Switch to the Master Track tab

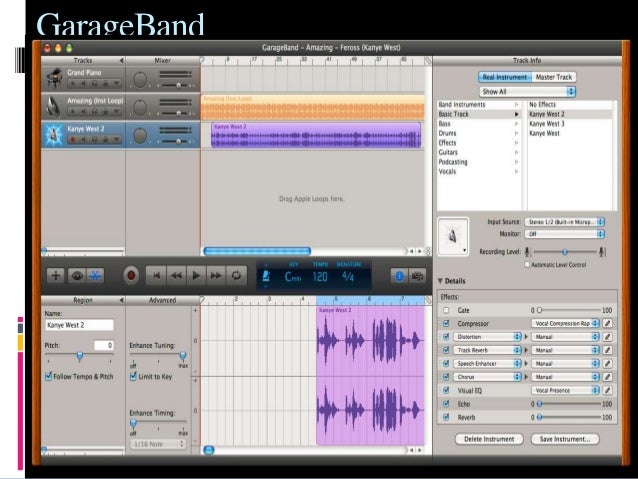coord(554,77)
